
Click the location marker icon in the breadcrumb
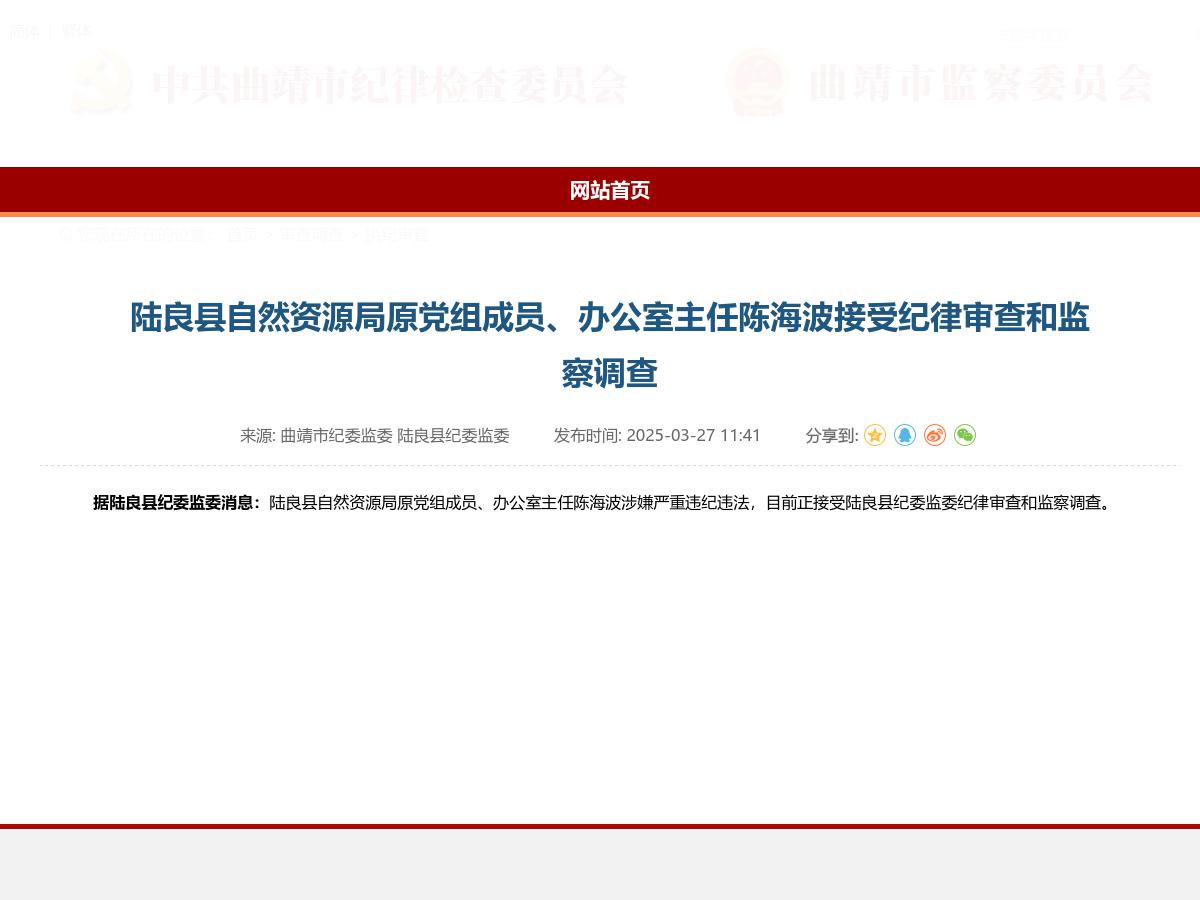click(x=65, y=234)
